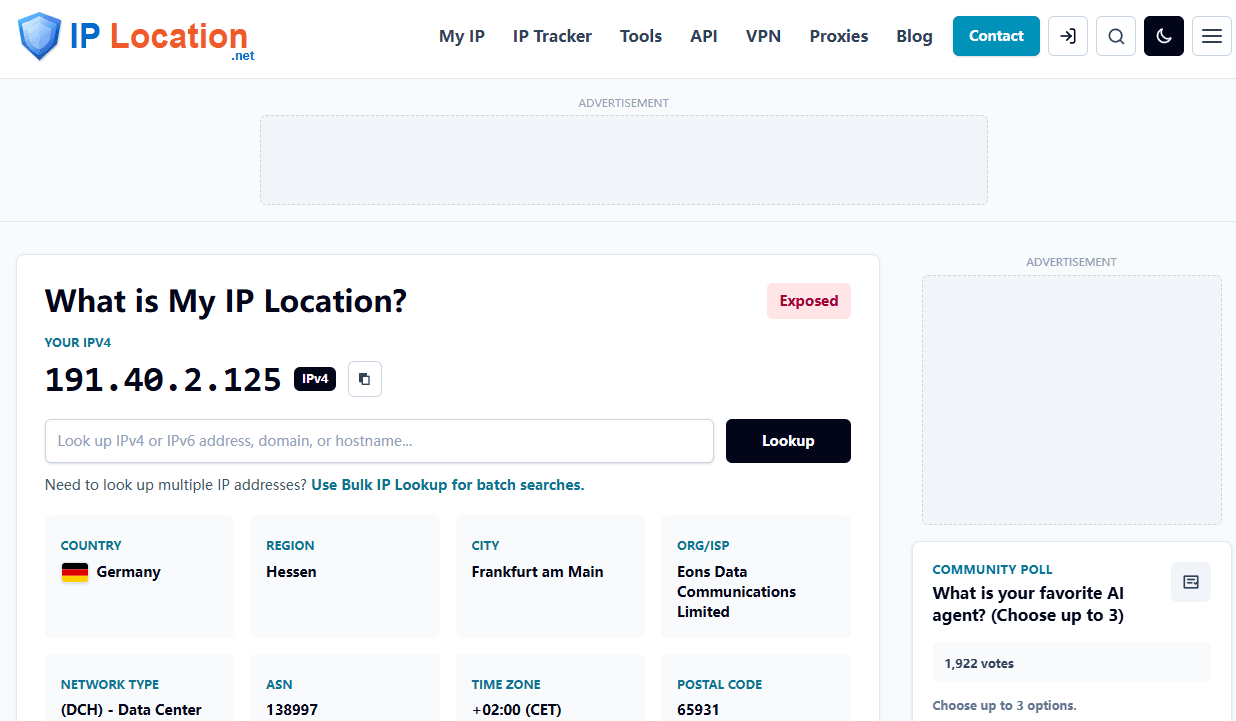Click the Exposed status badge
The width and height of the screenshot is (1236, 721).
tap(809, 301)
